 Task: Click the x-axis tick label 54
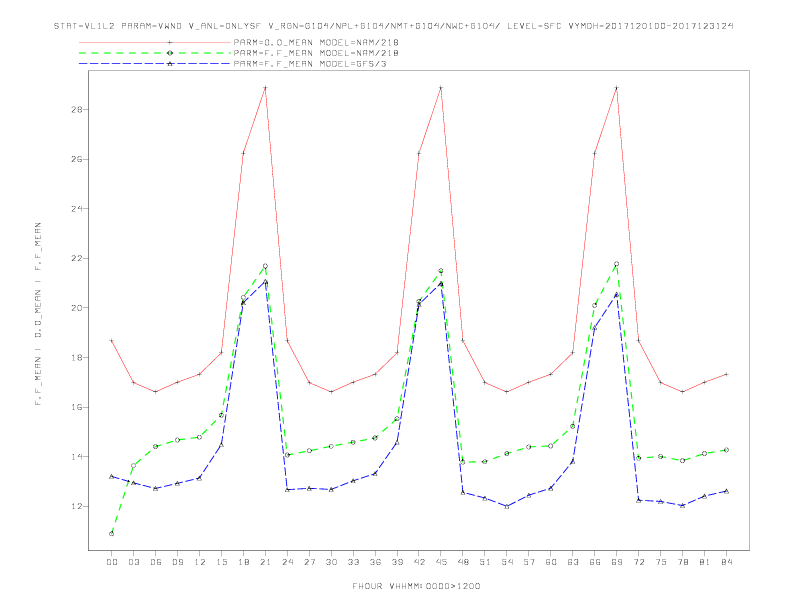coord(507,562)
